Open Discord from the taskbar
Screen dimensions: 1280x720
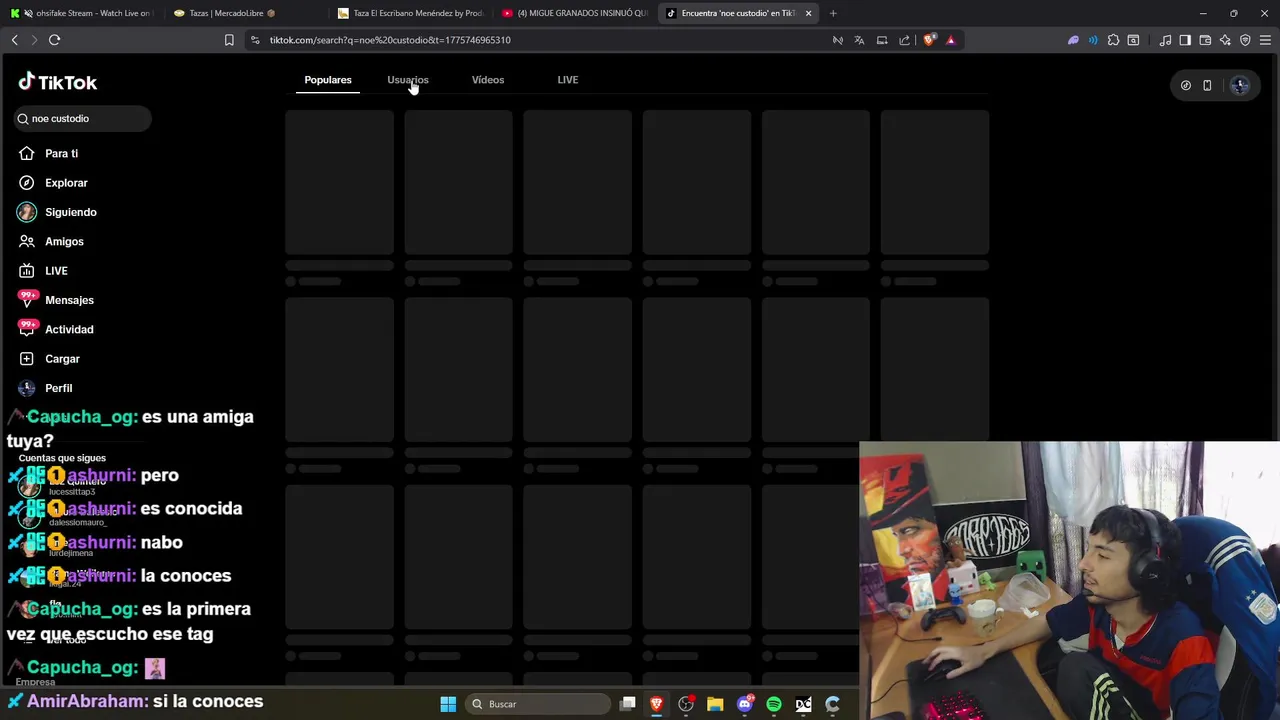click(x=744, y=704)
